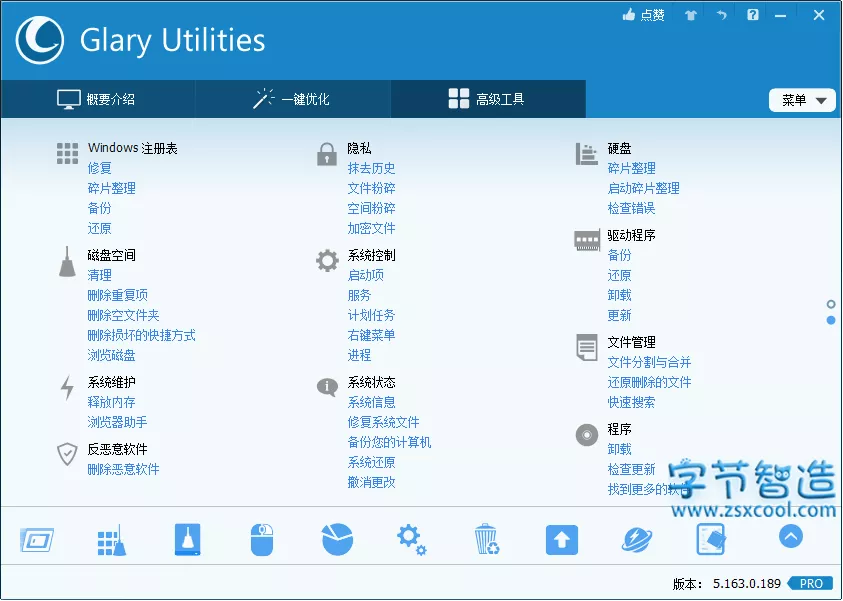Open the disk cleaner drive-broom icon
The image size is (843, 601).
point(188,539)
